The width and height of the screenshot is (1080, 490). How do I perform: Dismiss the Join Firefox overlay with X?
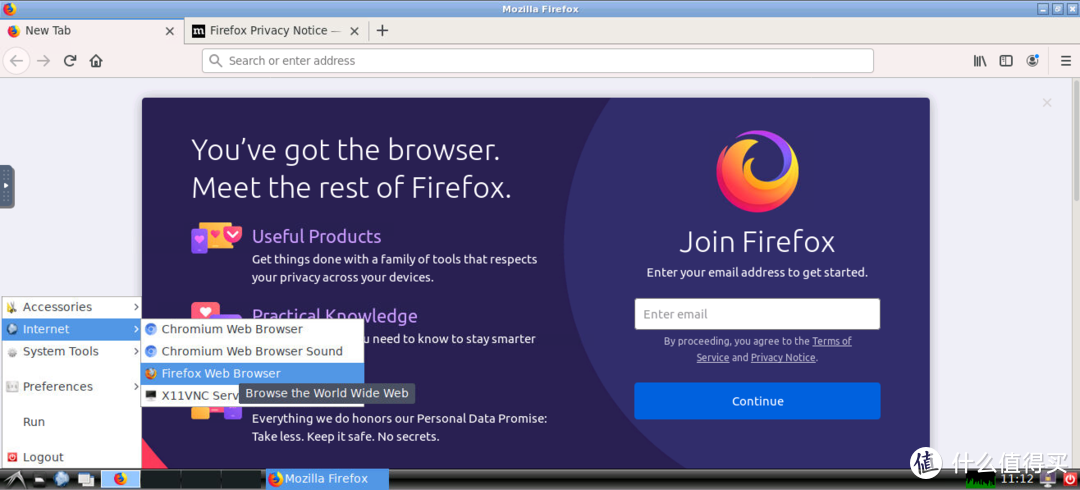point(1047,103)
